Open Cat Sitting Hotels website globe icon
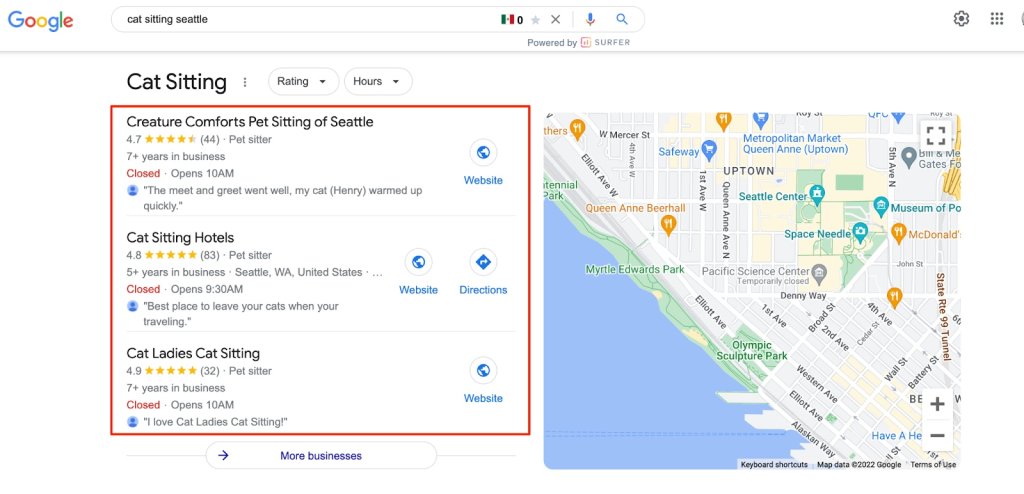This screenshot has height=494, width=1024. point(419,262)
